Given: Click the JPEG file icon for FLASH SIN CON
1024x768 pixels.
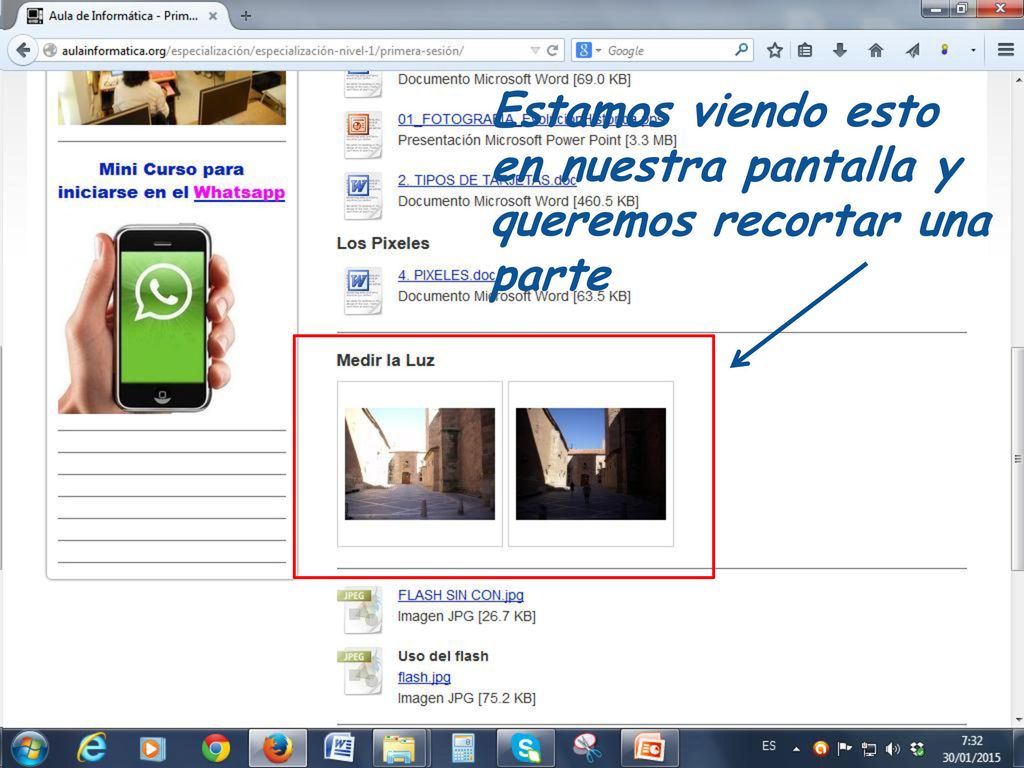Looking at the screenshot, I should 359,609.
